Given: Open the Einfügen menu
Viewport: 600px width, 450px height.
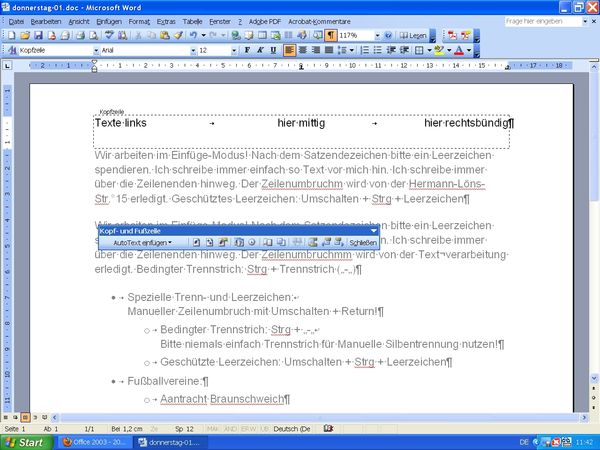Looking at the screenshot, I should [109, 21].
